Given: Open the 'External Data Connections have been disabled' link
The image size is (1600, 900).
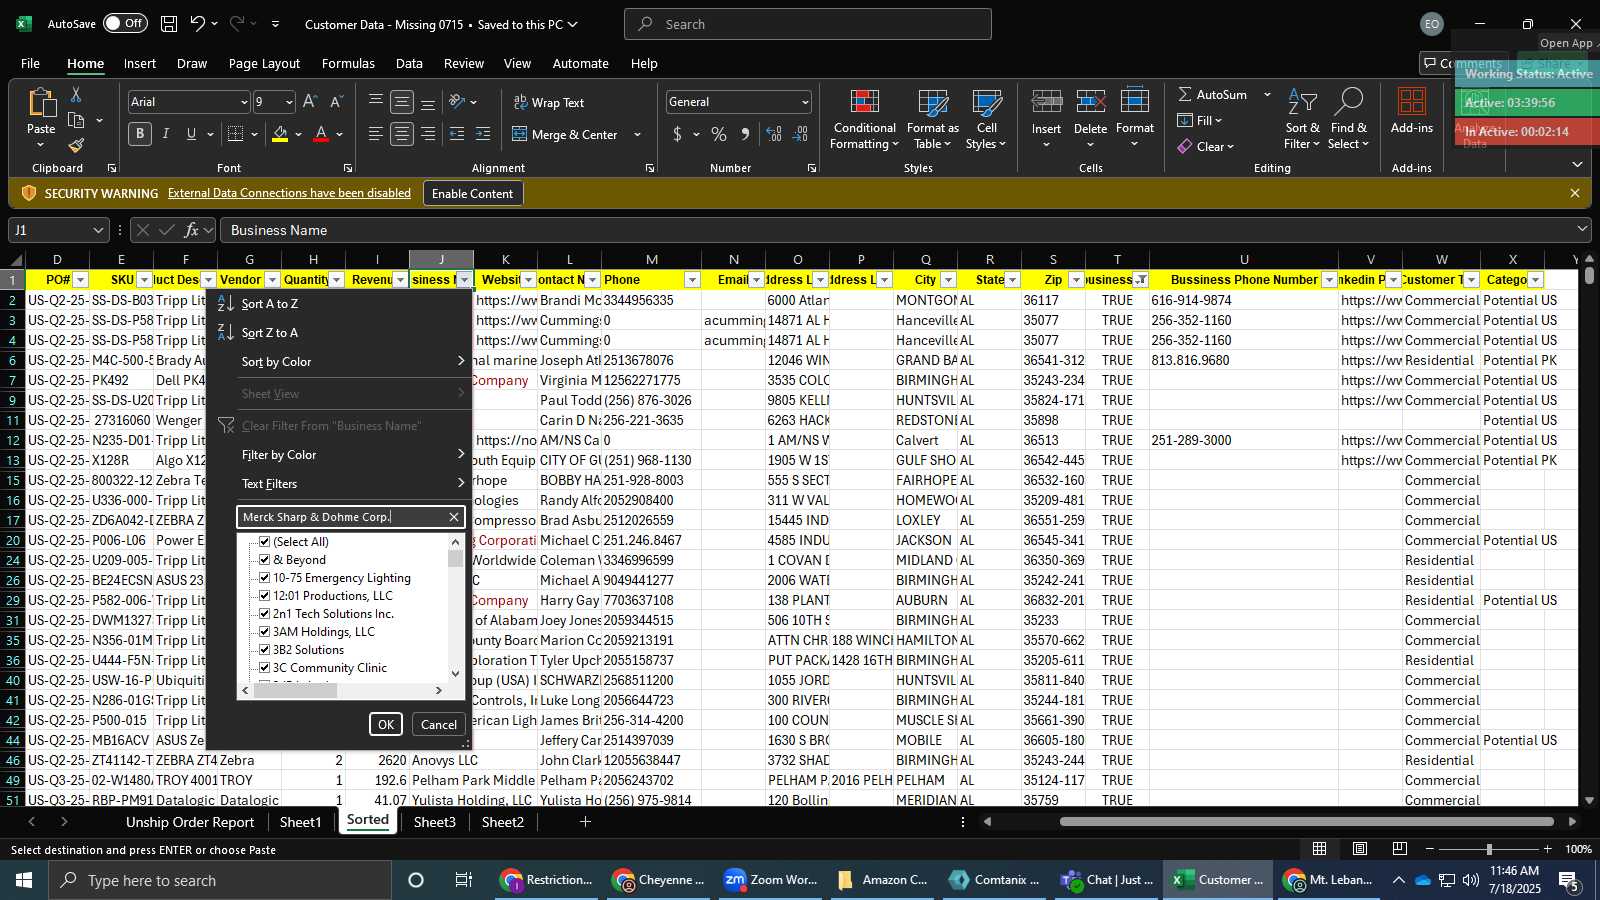Looking at the screenshot, I should pyautogui.click(x=289, y=193).
